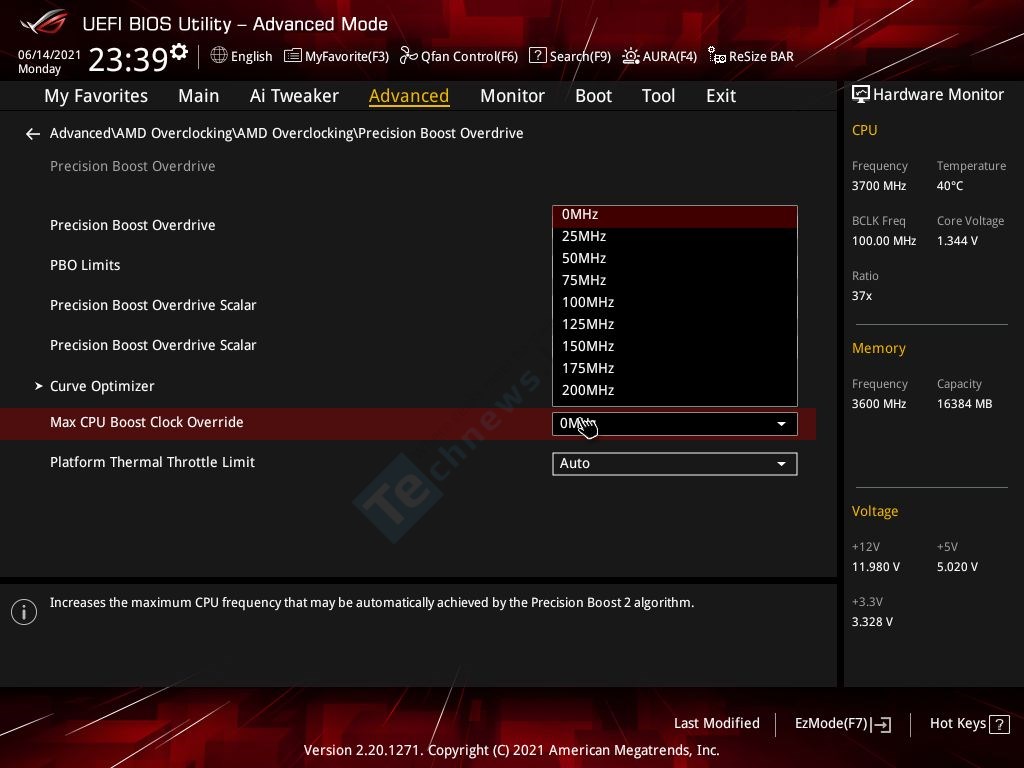Select the PBO Limits setting row

click(x=85, y=265)
